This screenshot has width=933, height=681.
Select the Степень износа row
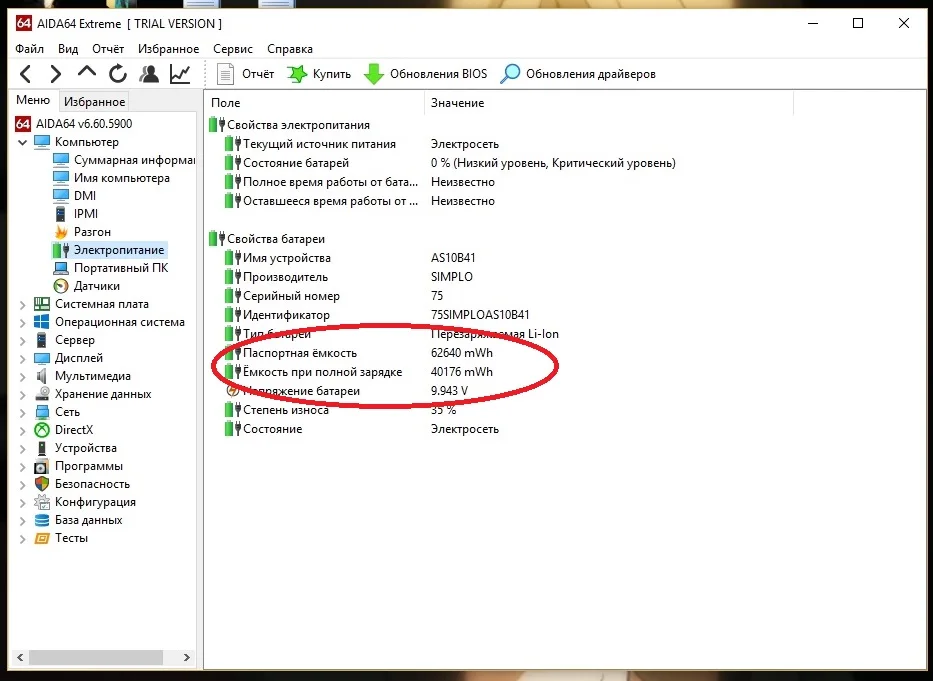(340, 410)
